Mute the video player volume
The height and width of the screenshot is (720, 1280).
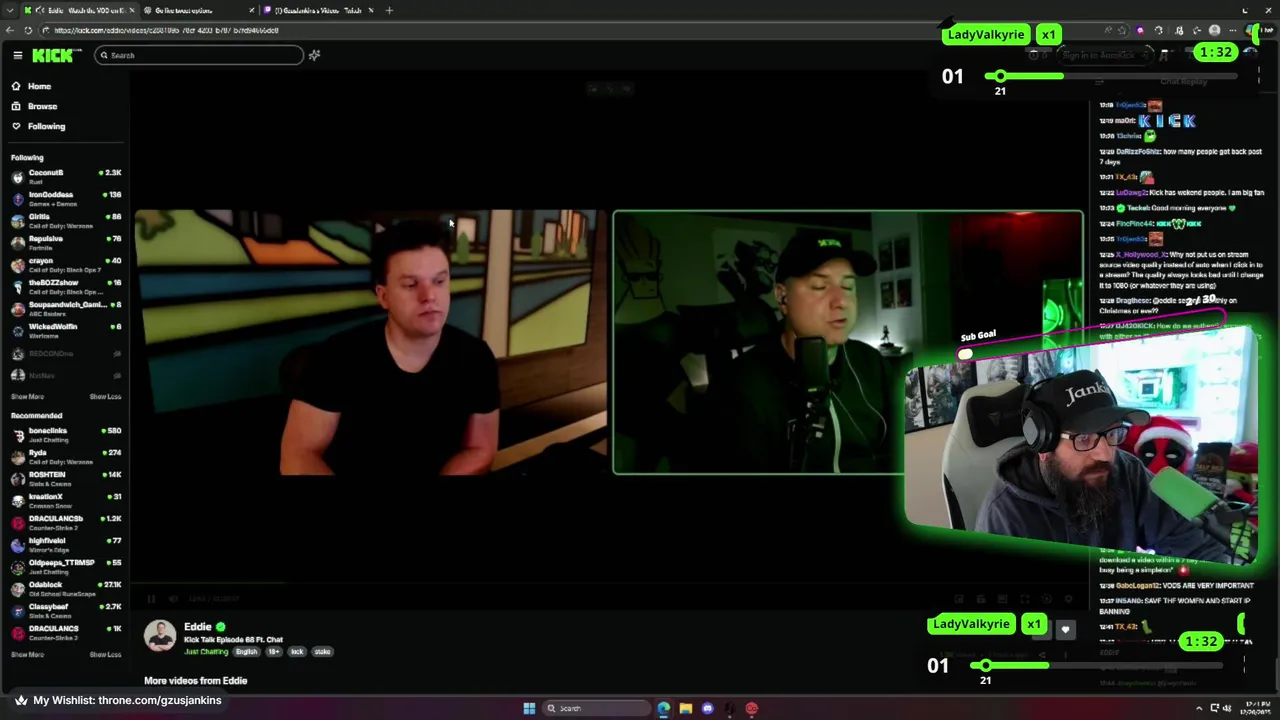pos(173,599)
